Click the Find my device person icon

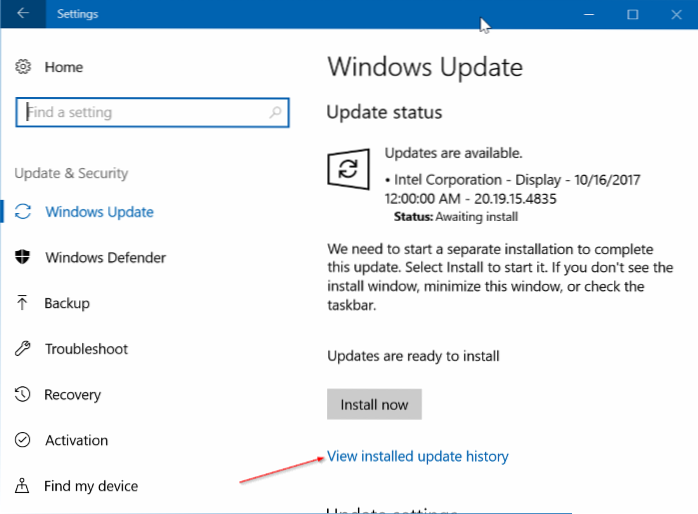[x=23, y=486]
